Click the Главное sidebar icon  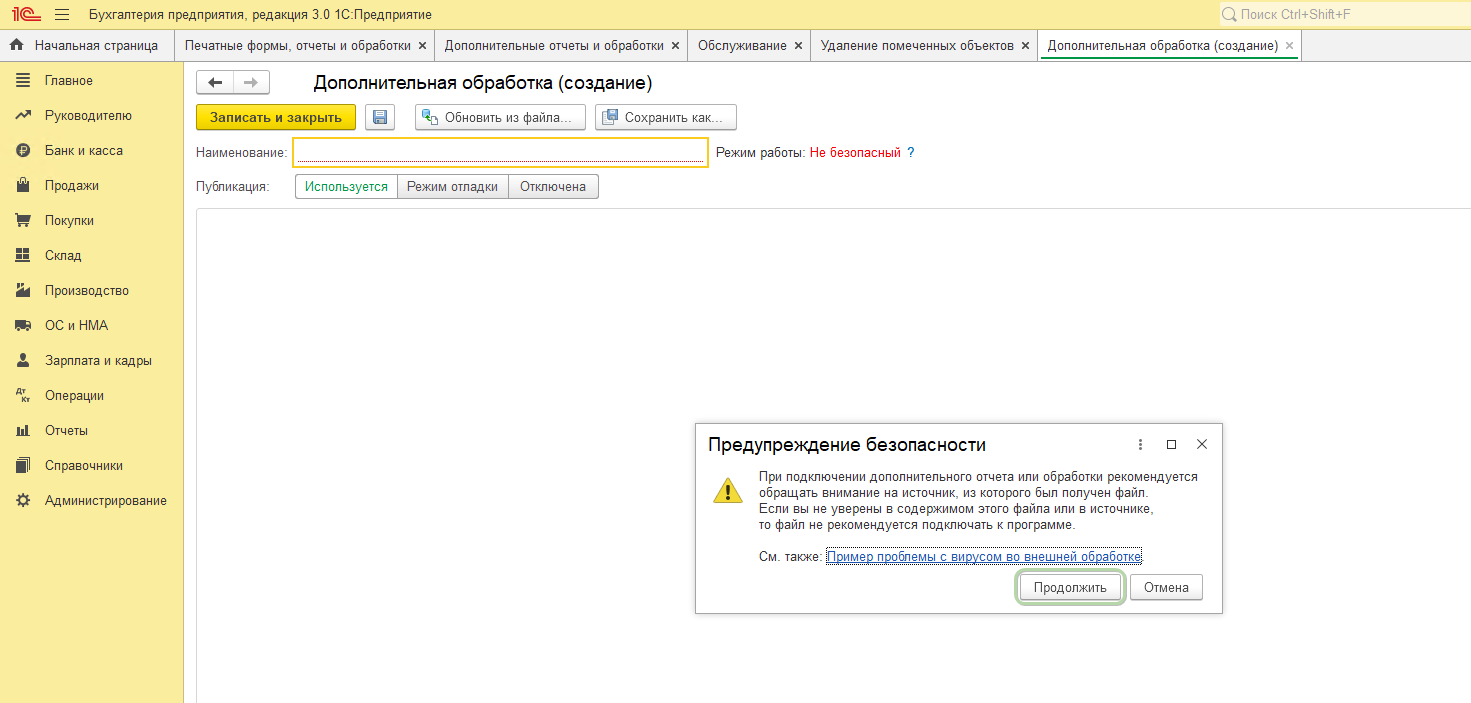pos(23,80)
